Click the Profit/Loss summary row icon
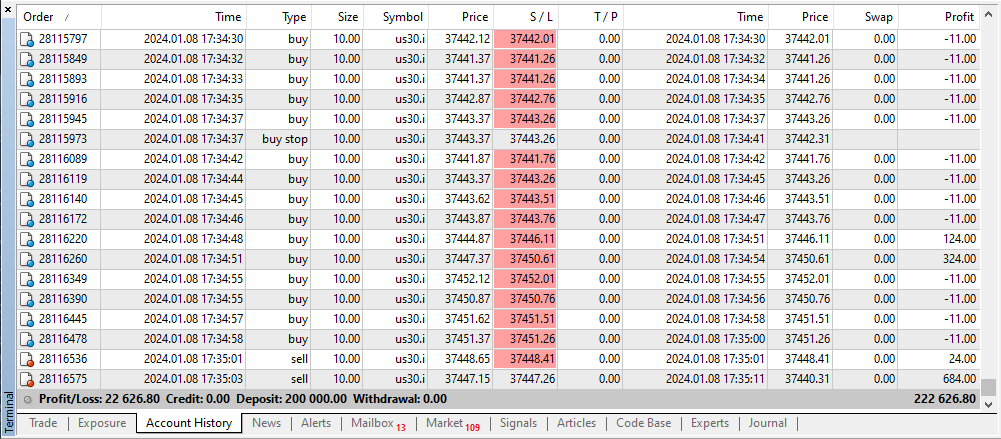 pyautogui.click(x=27, y=399)
